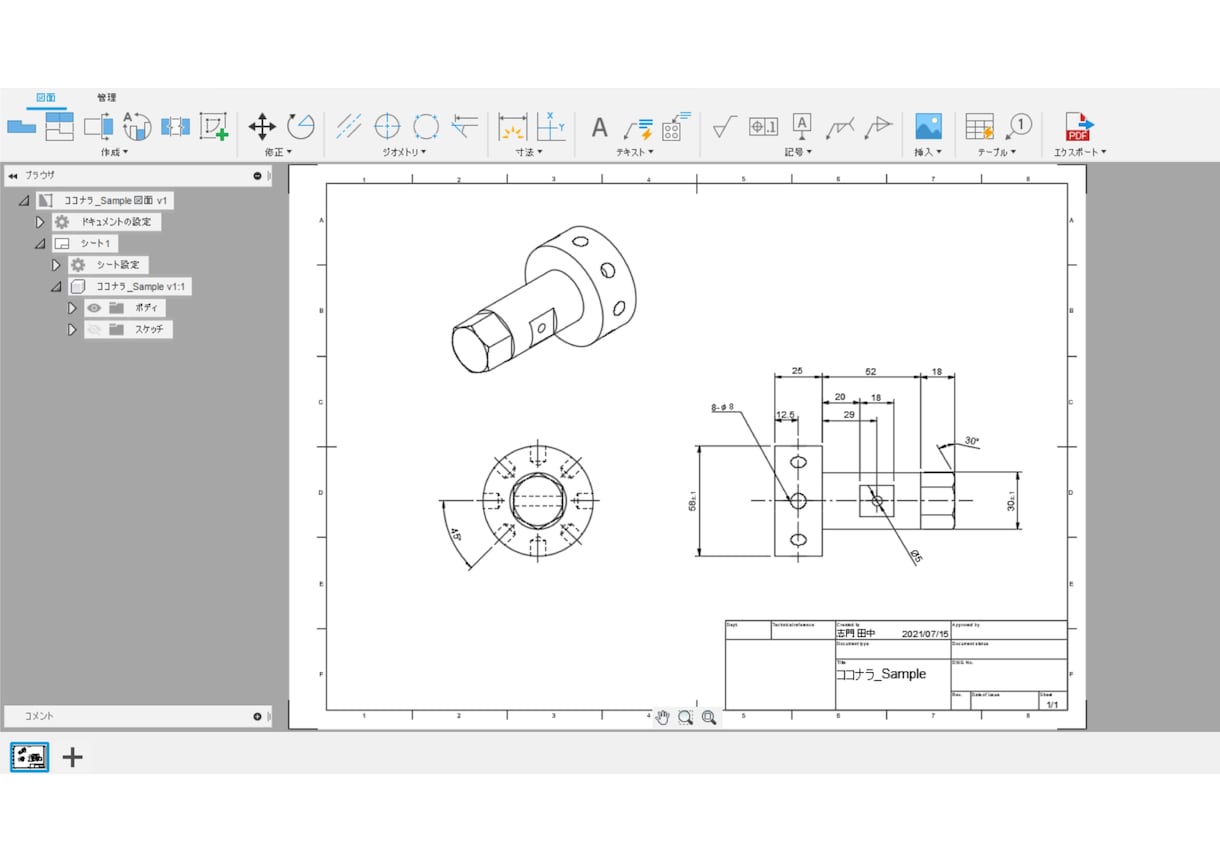This screenshot has width=1220, height=862.
Task: Select the Text tool (letter A)
Action: pos(599,127)
